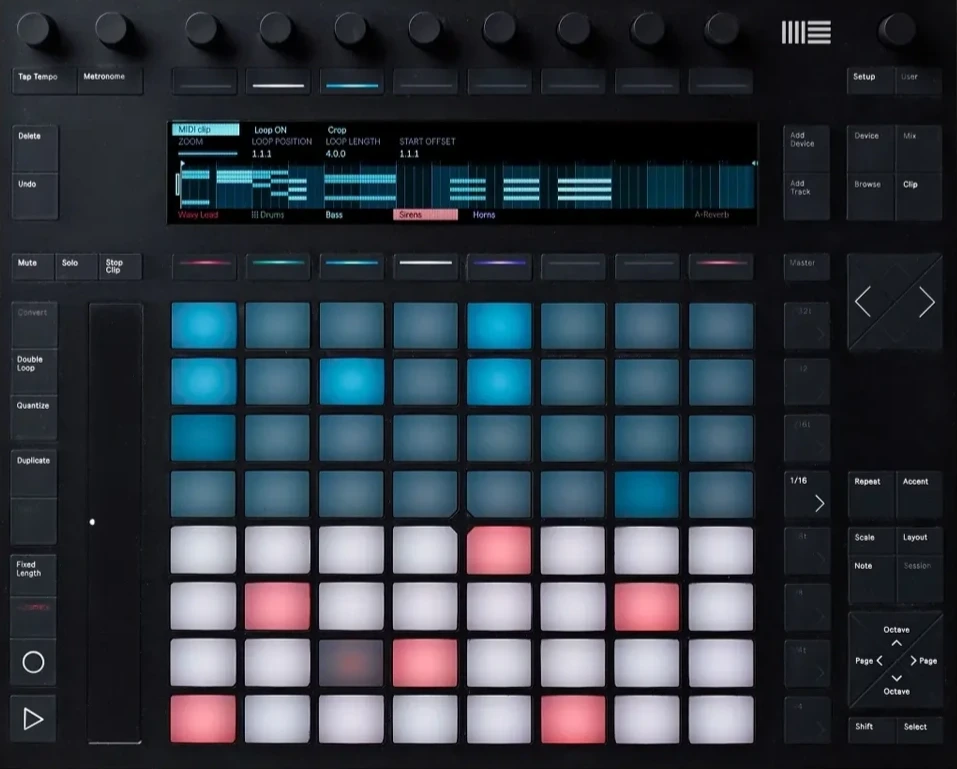Image resolution: width=957 pixels, height=769 pixels.
Task: Click the left arrow navigation button
Action: click(863, 301)
